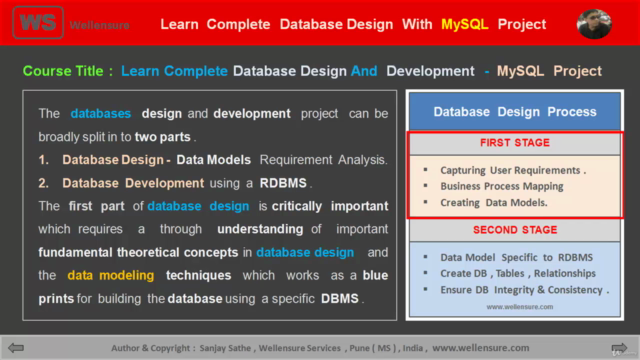
Task: Advance to next slide with right arrow
Action: pyautogui.click(x=619, y=348)
